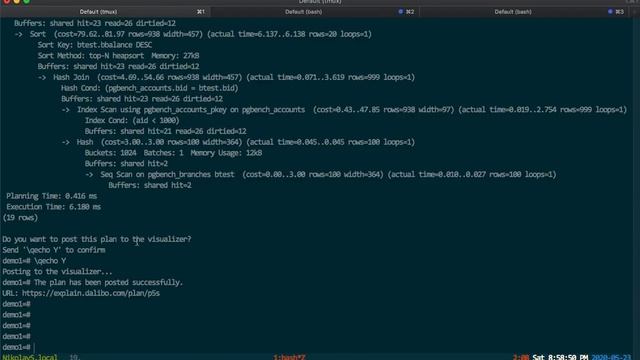Click the 'Planning Time: 0.416 ms' line
Image resolution: width=640 pixels, height=360 pixels.
(x=51, y=196)
